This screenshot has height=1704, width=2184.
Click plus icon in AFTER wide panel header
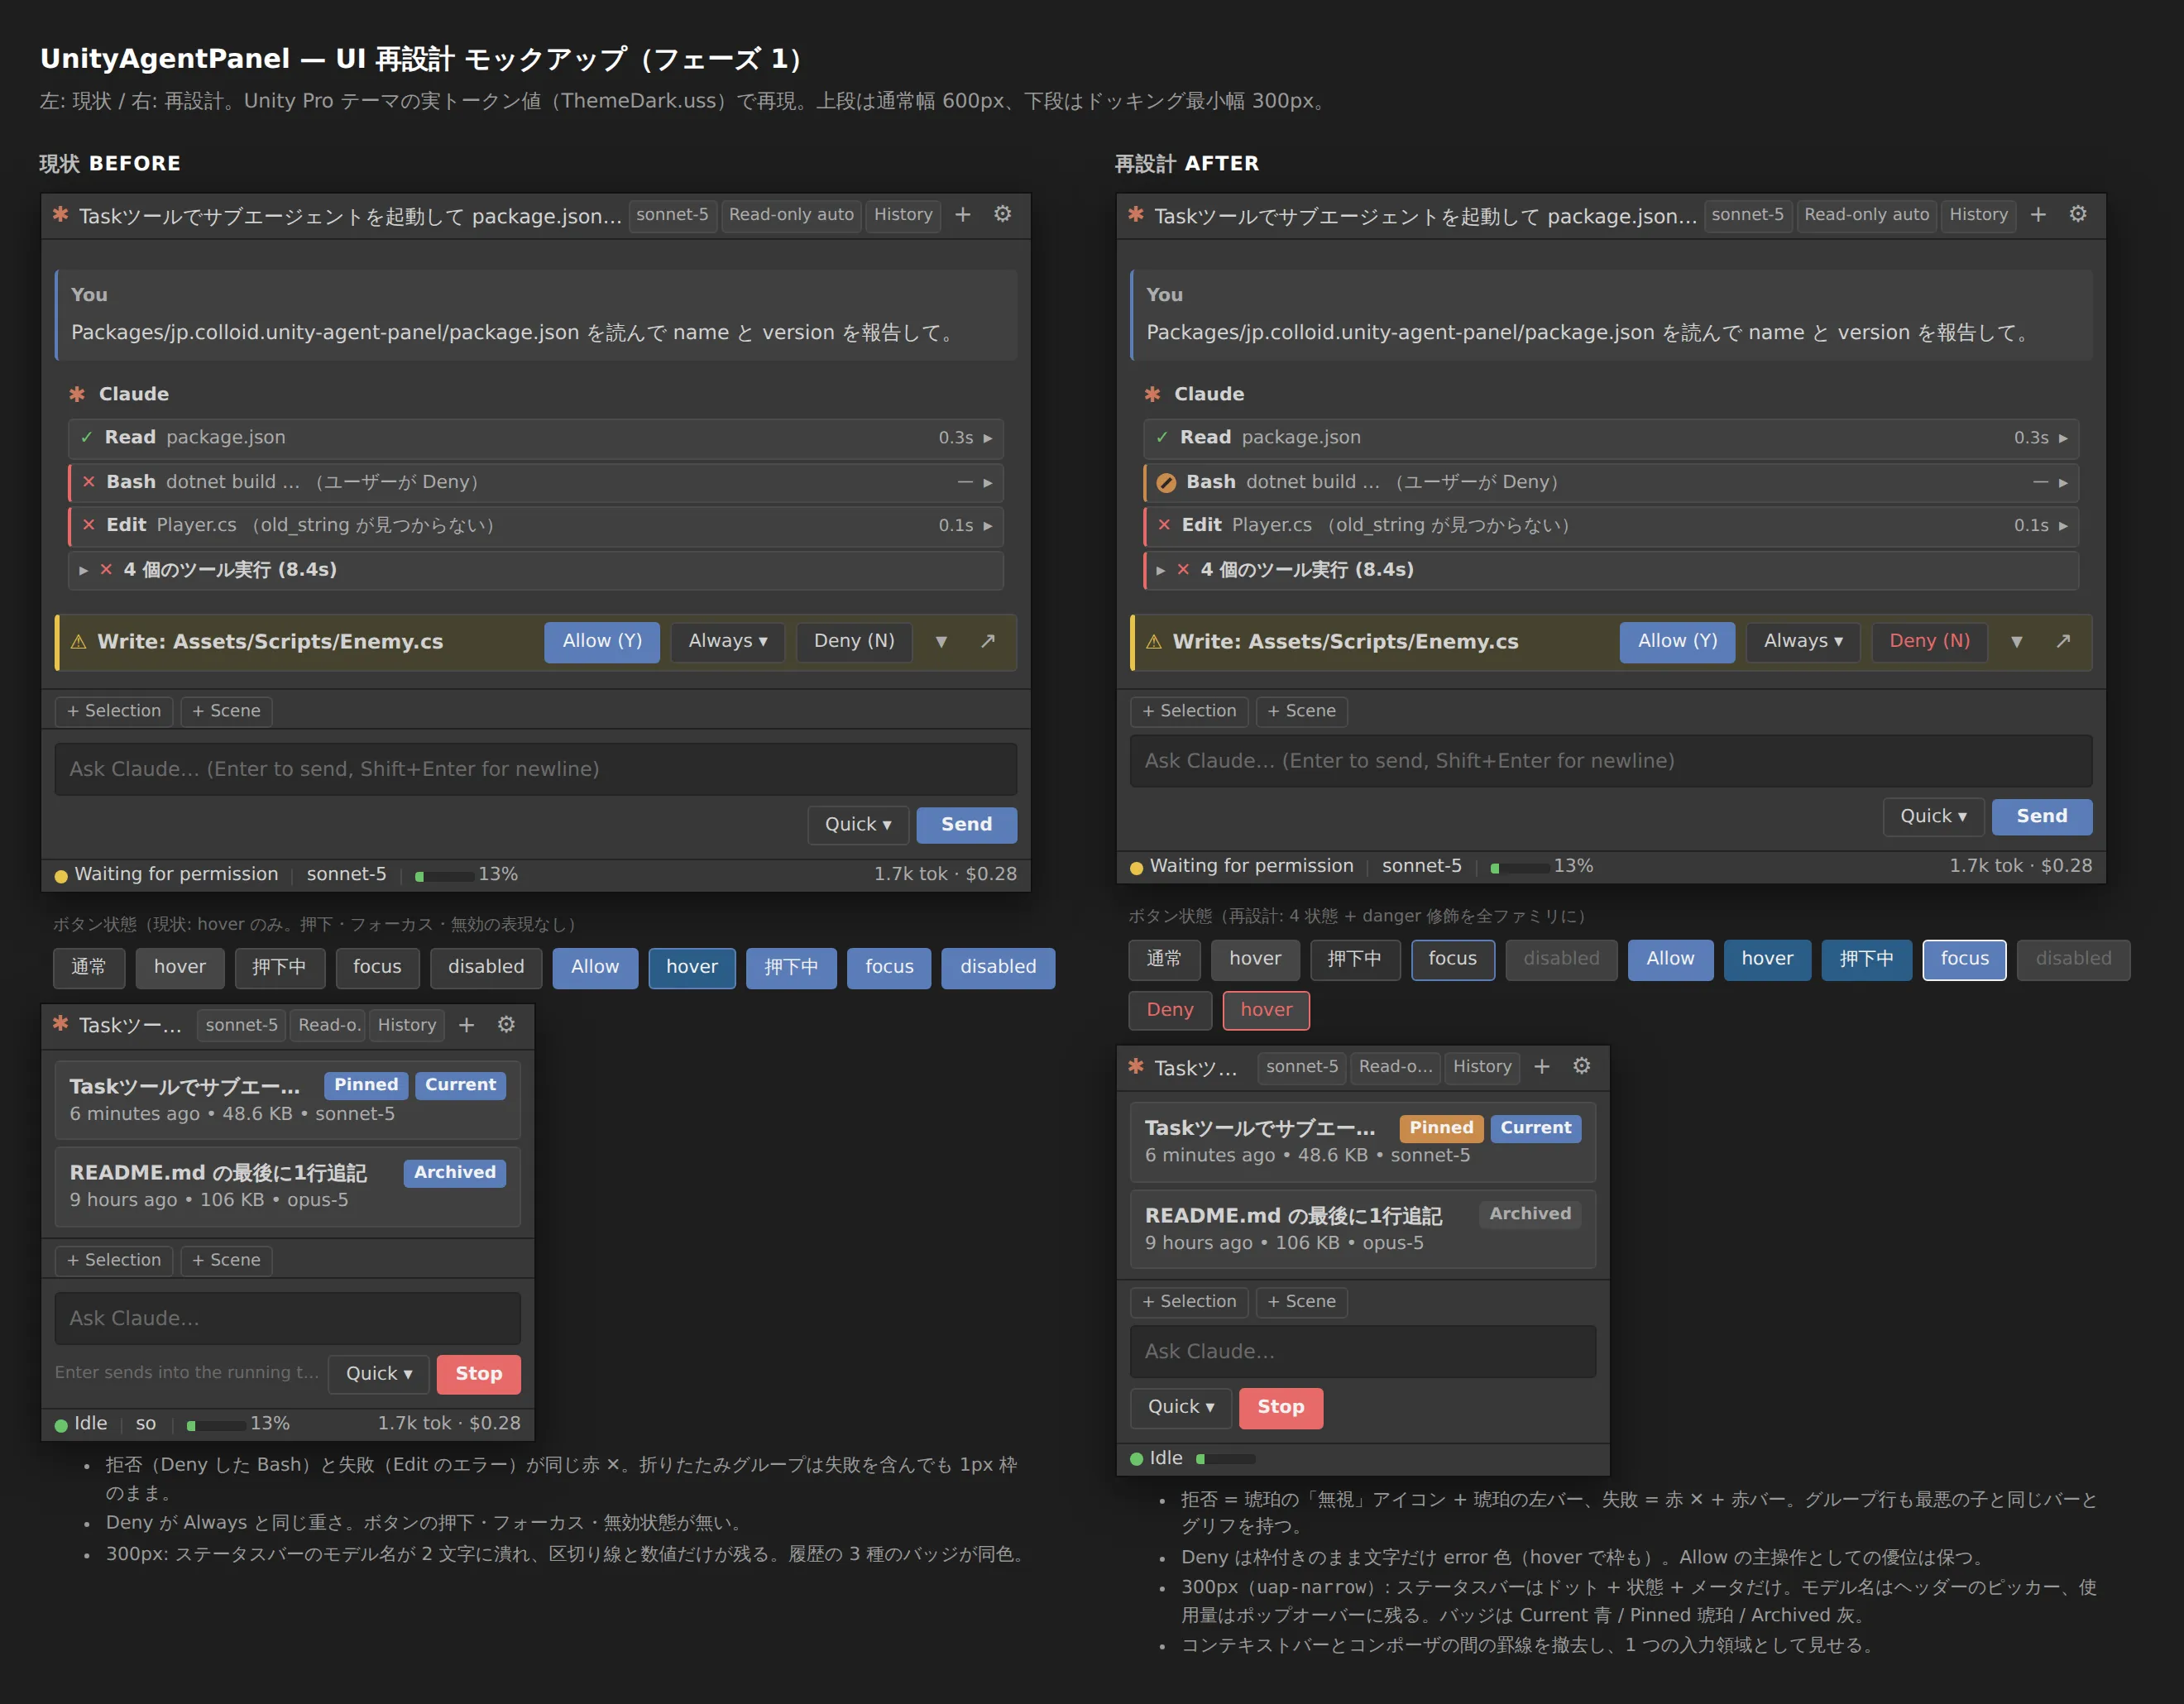(2038, 215)
